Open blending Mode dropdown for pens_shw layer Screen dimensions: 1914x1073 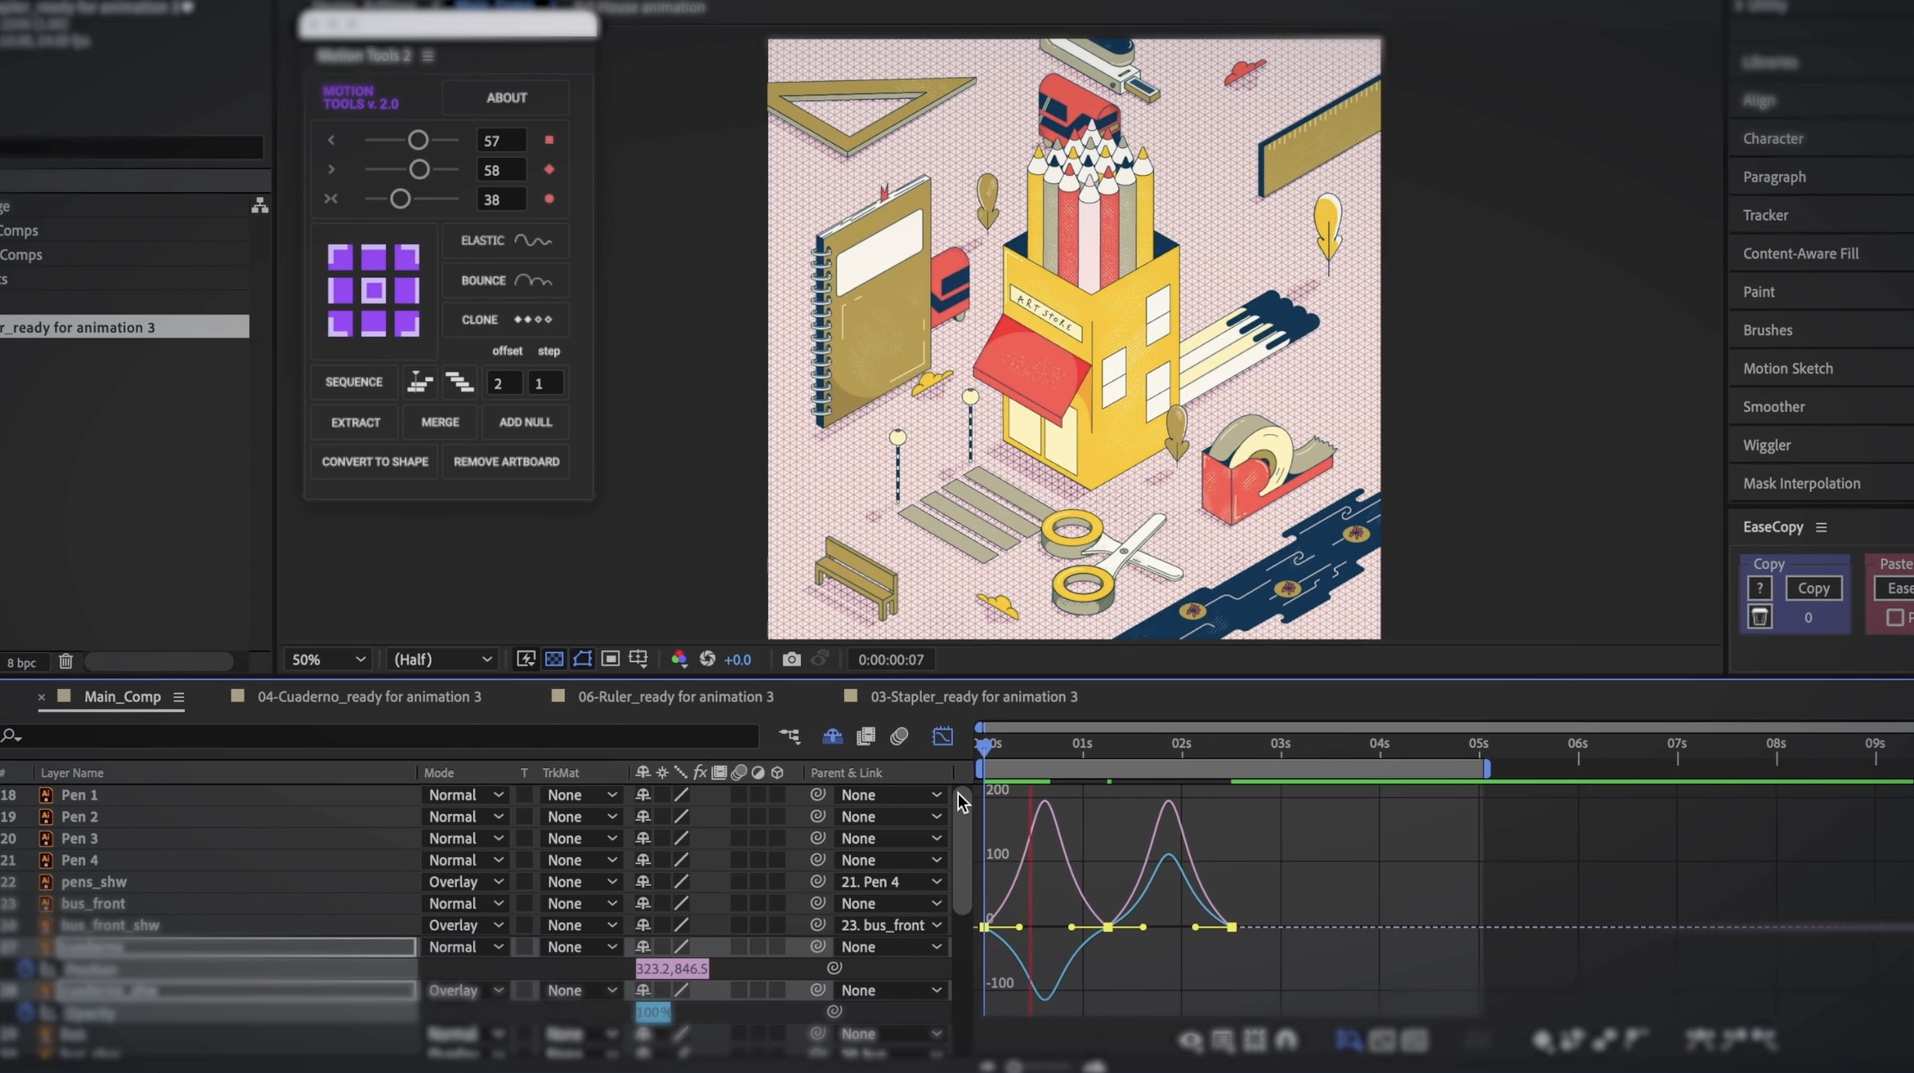[465, 882]
